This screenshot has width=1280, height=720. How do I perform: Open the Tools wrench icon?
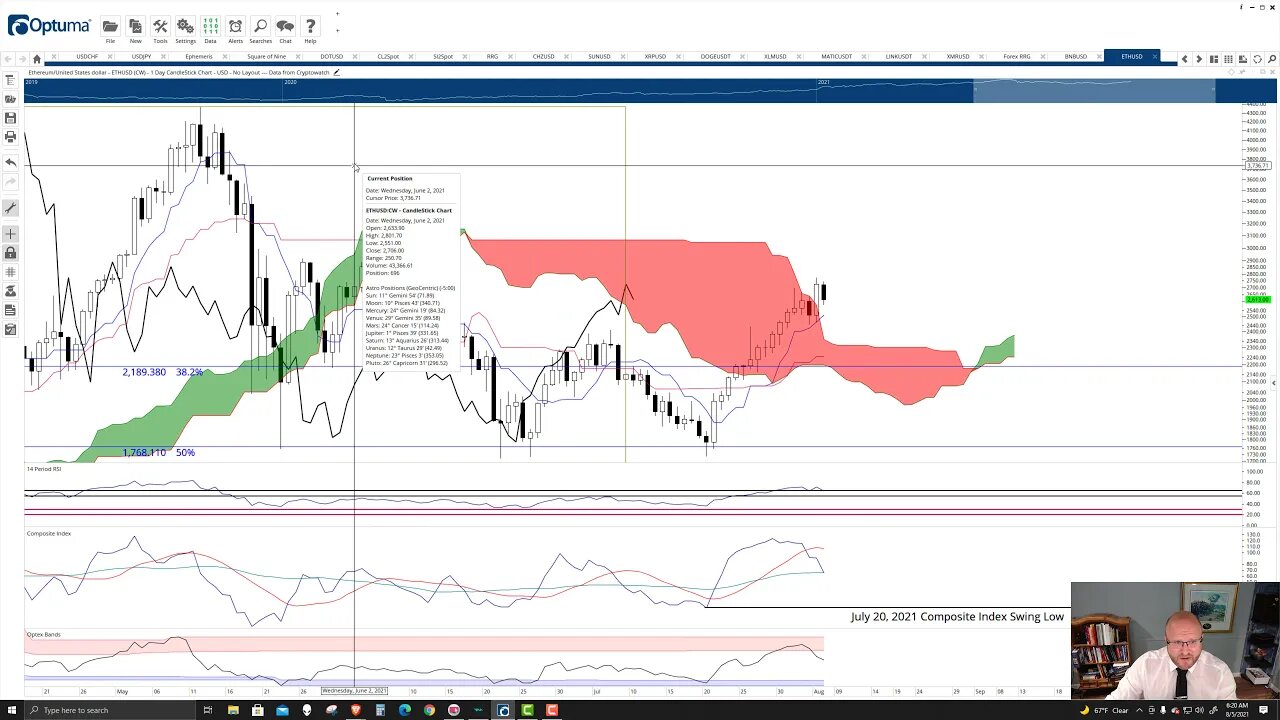160,26
